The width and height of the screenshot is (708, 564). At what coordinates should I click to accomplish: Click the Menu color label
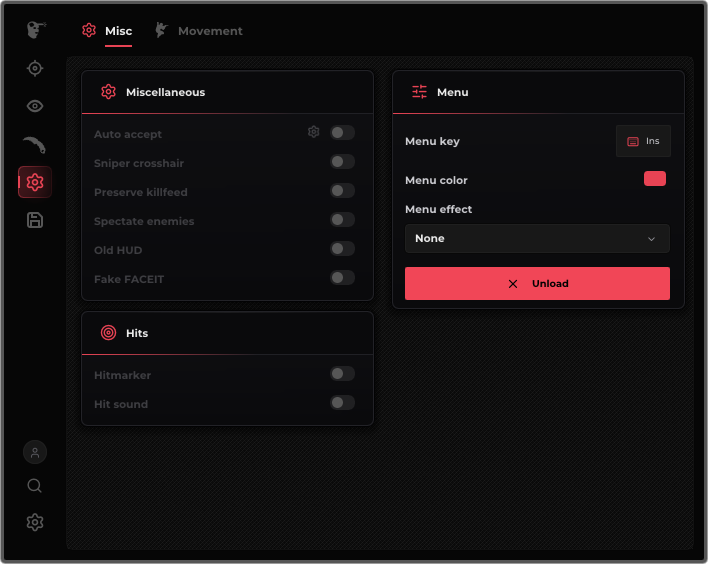pyautogui.click(x=436, y=180)
